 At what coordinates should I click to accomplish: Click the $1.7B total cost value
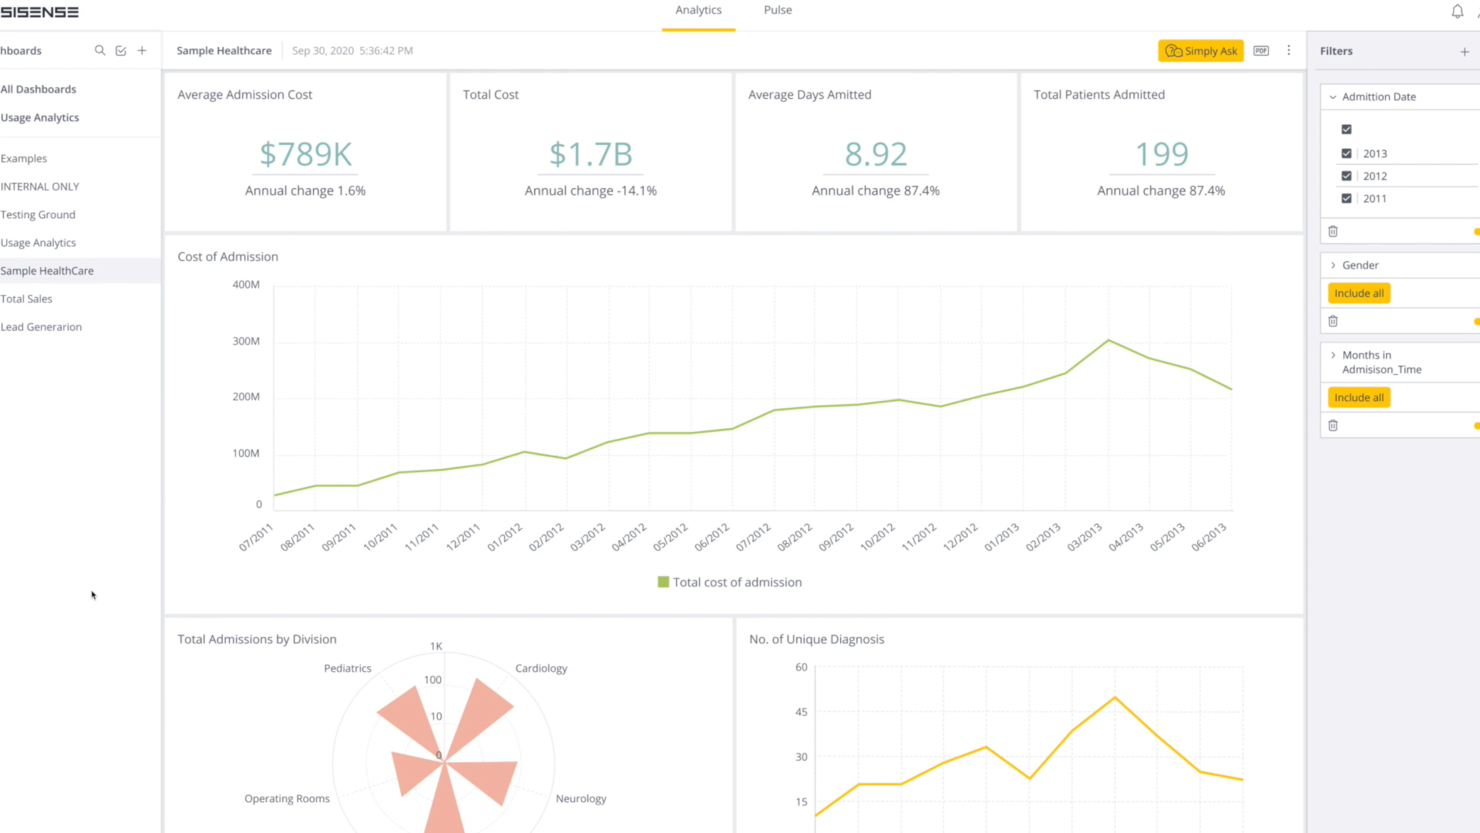click(591, 154)
